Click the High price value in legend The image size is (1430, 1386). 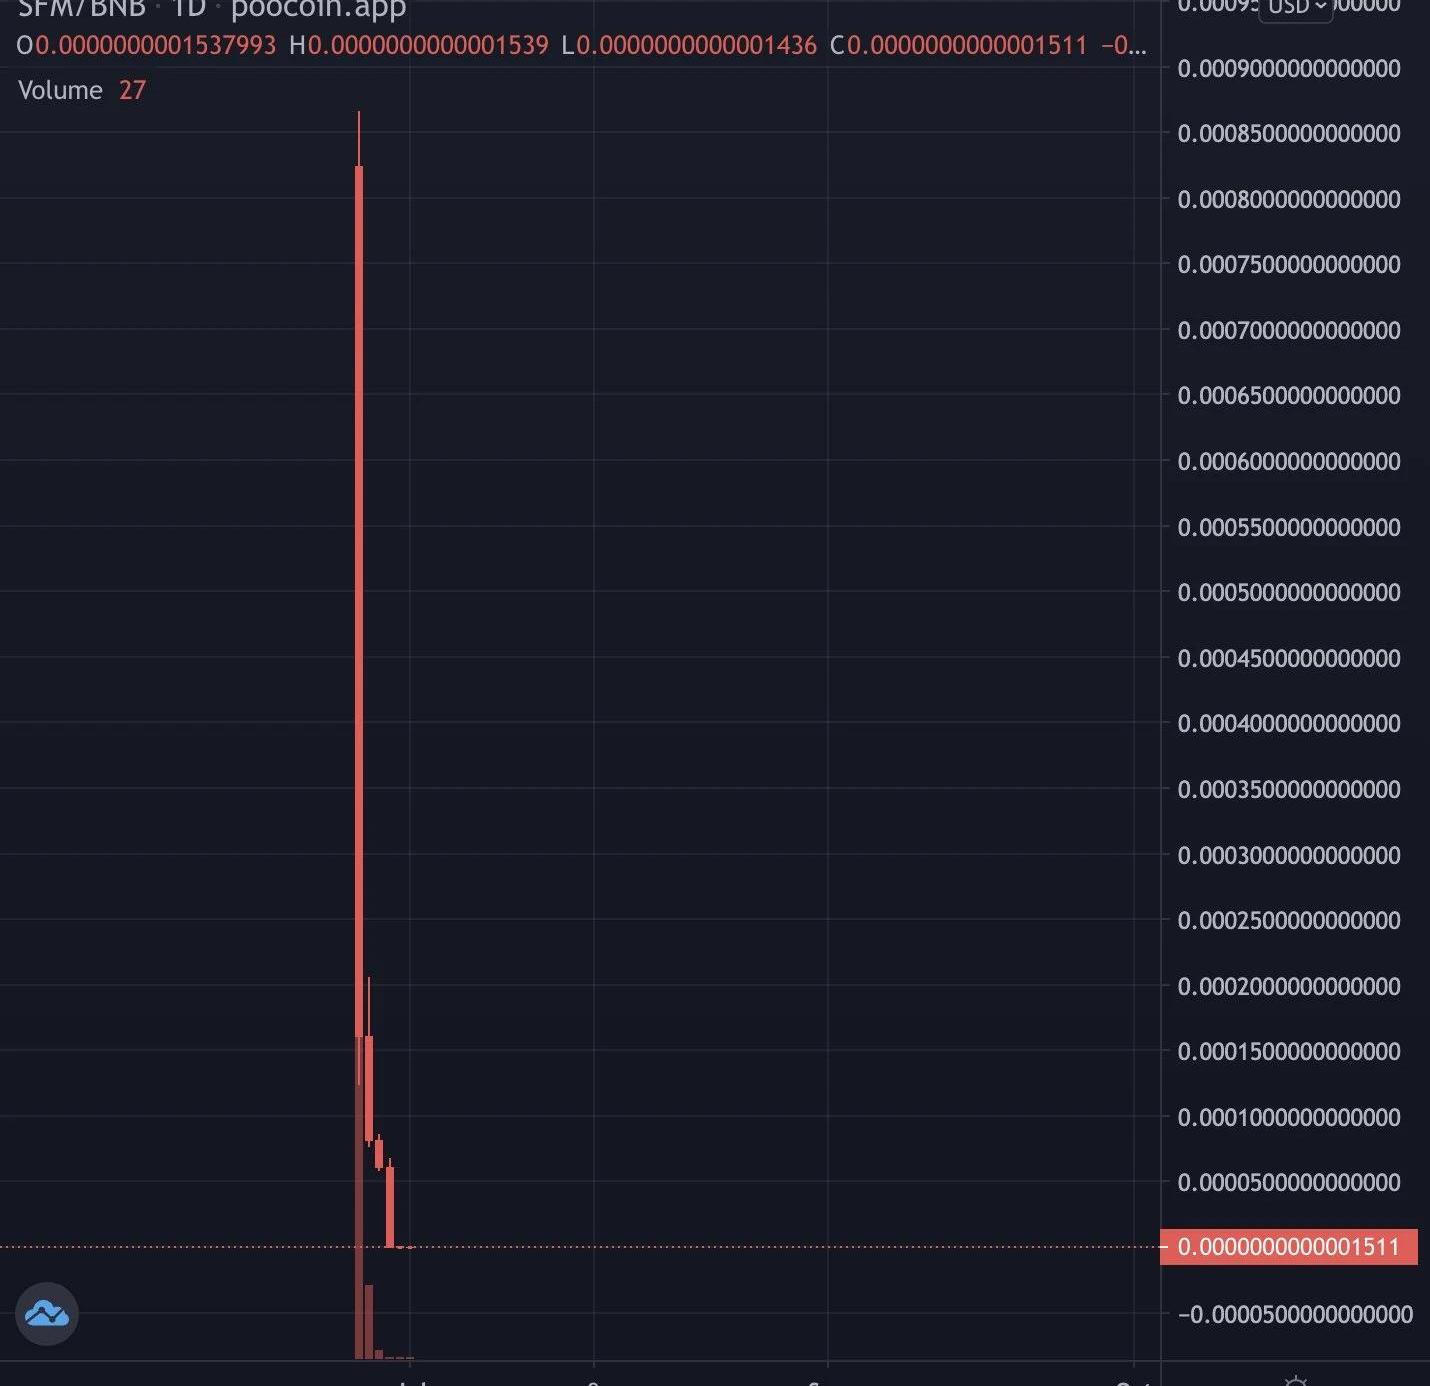click(x=428, y=45)
